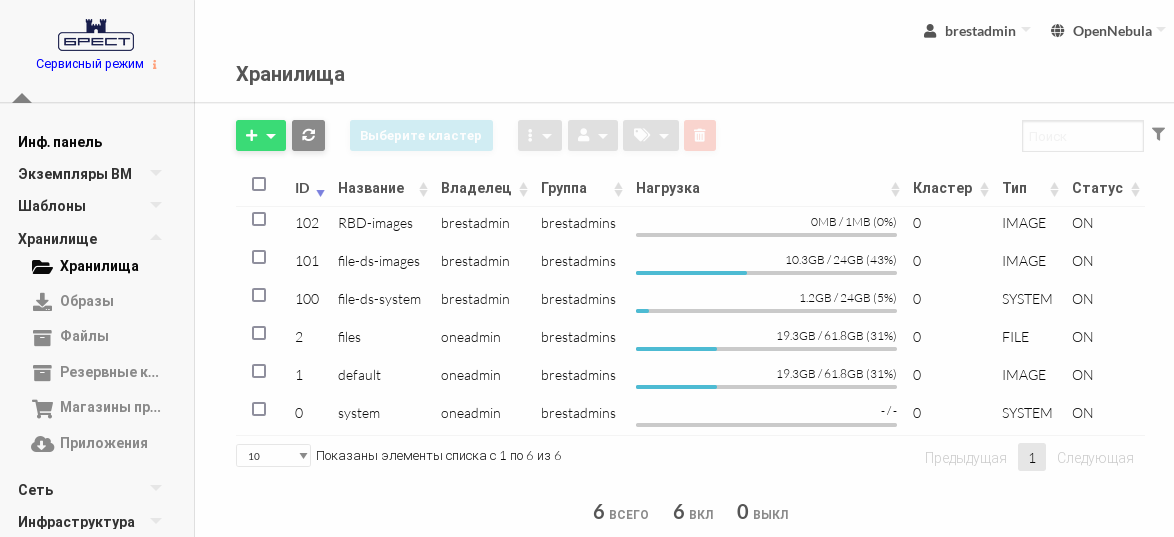
Task: Select the RBD-images row checkbox
Action: pos(259,219)
